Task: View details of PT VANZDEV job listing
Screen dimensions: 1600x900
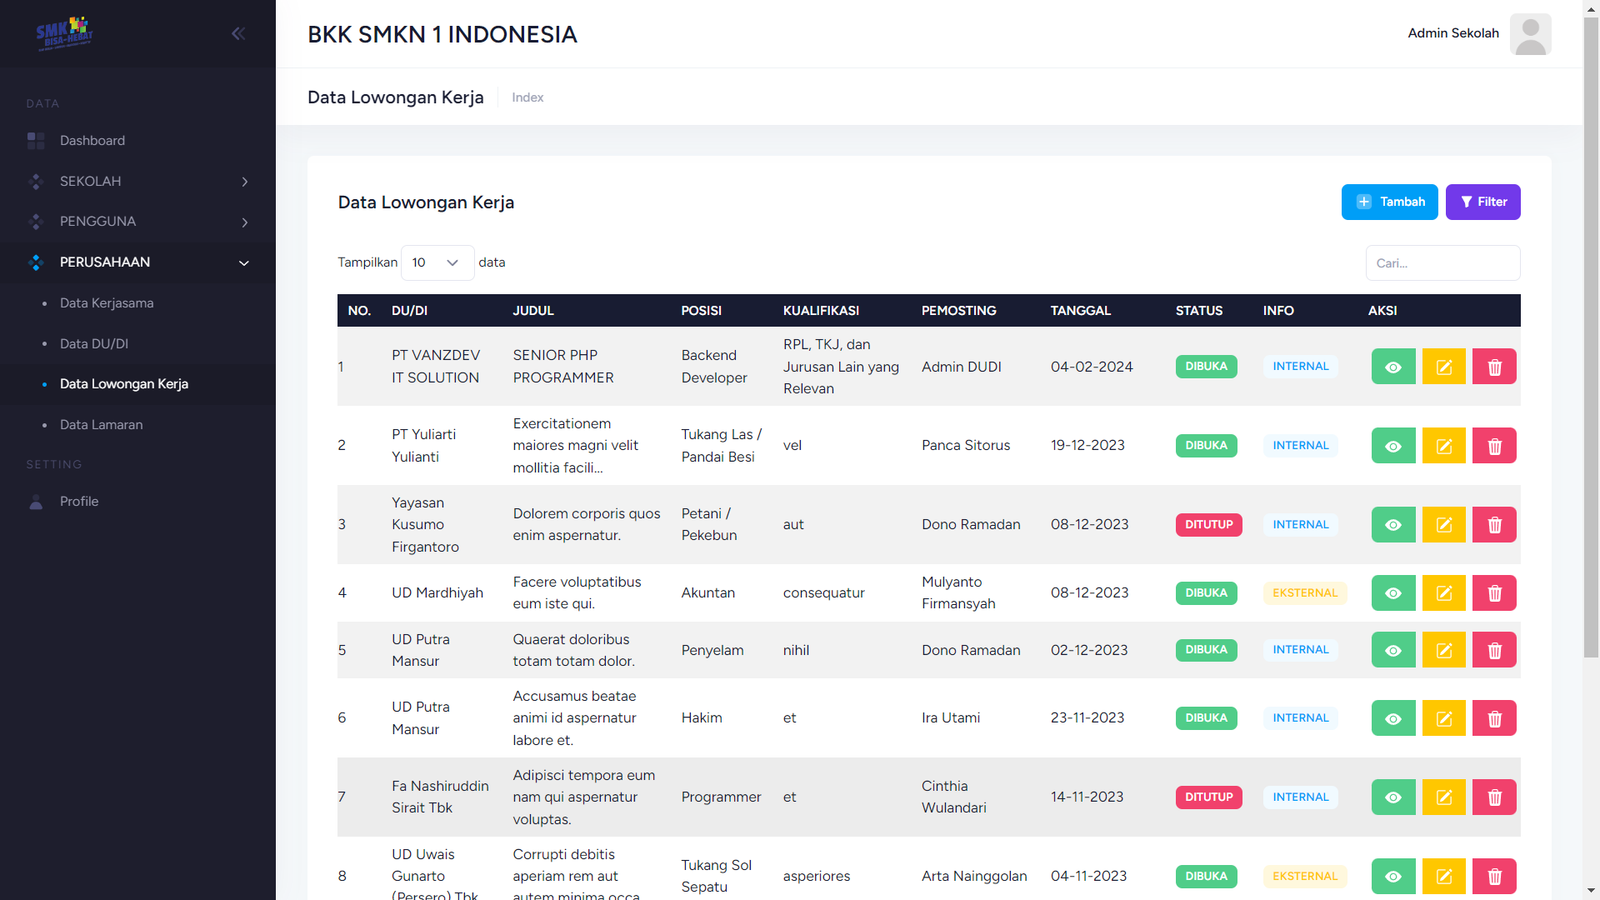Action: (x=1393, y=367)
